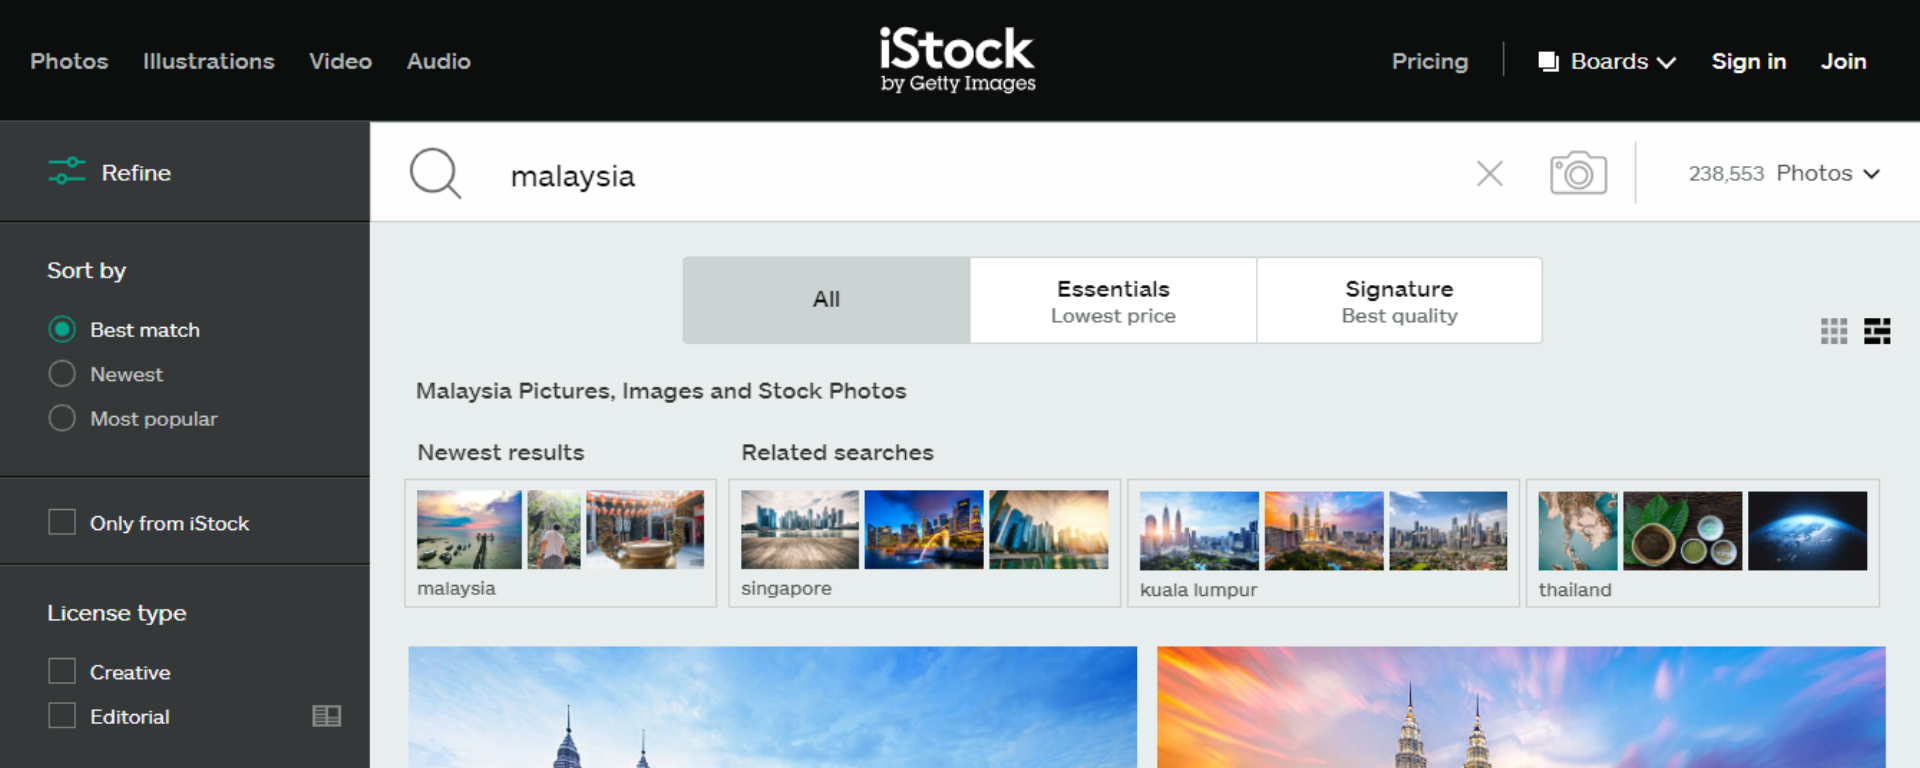Open the Pricing link
Image resolution: width=1920 pixels, height=768 pixels.
pos(1430,62)
